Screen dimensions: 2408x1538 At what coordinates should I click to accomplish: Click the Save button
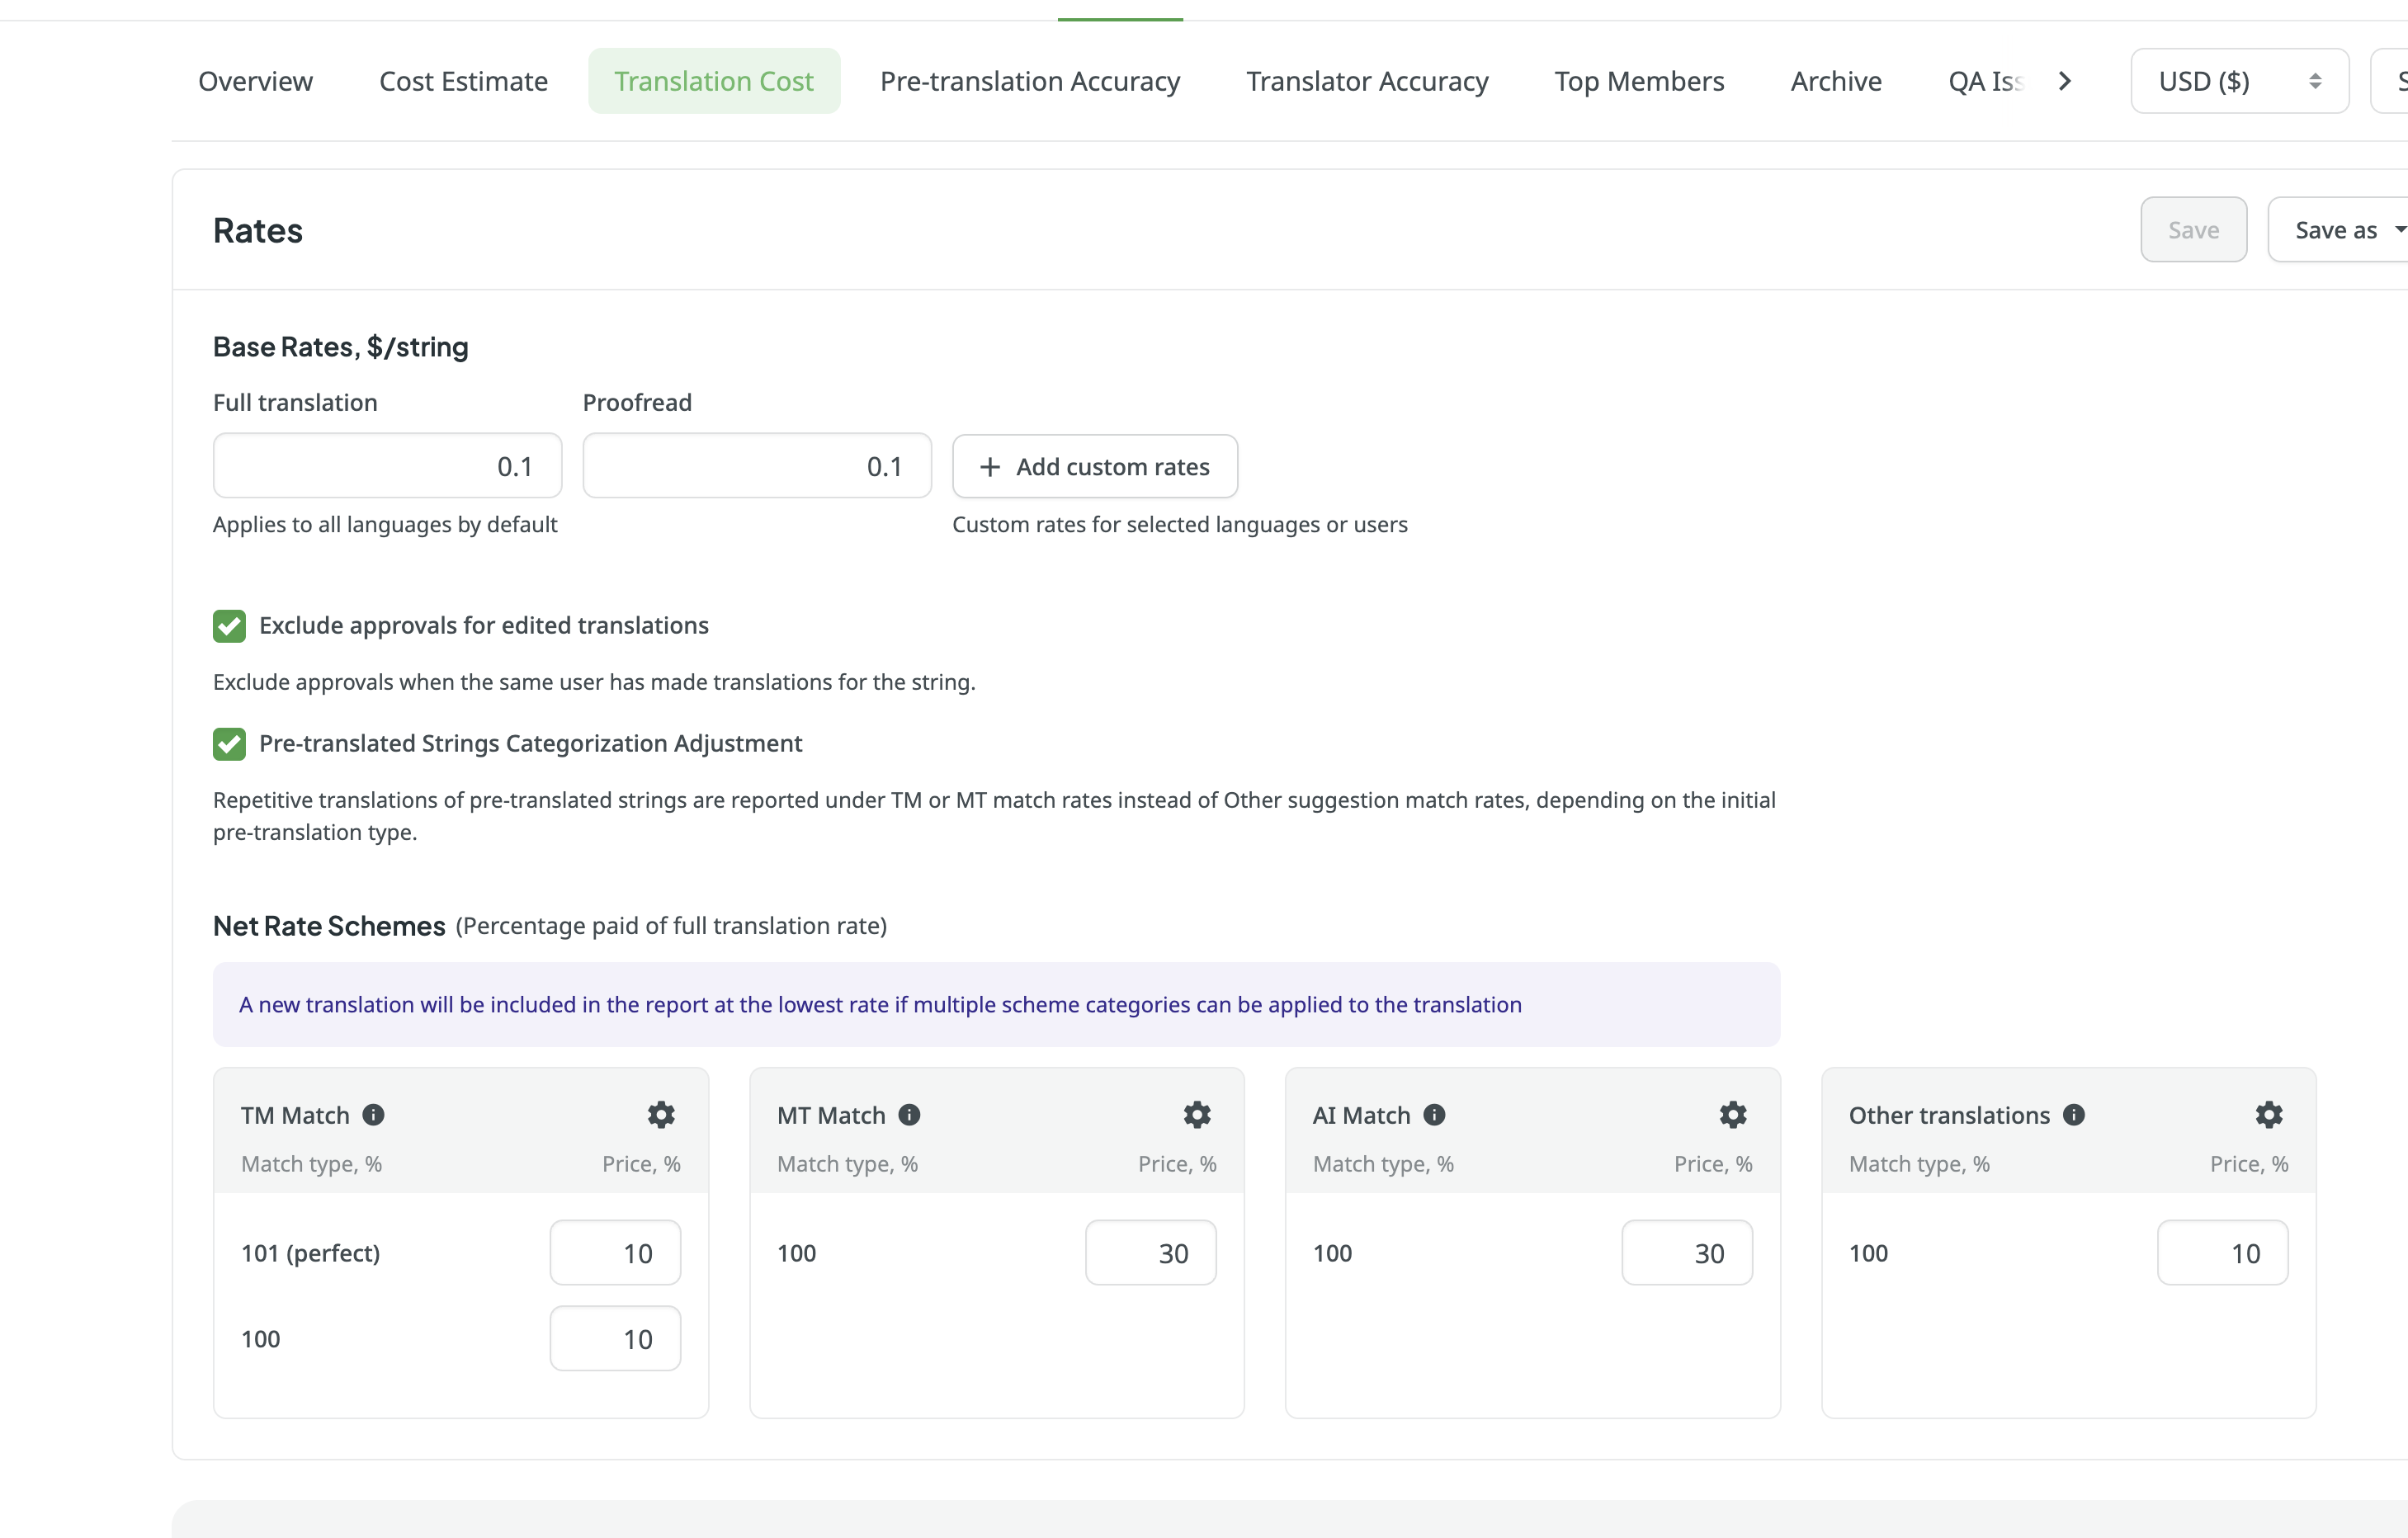pyautogui.click(x=2194, y=230)
